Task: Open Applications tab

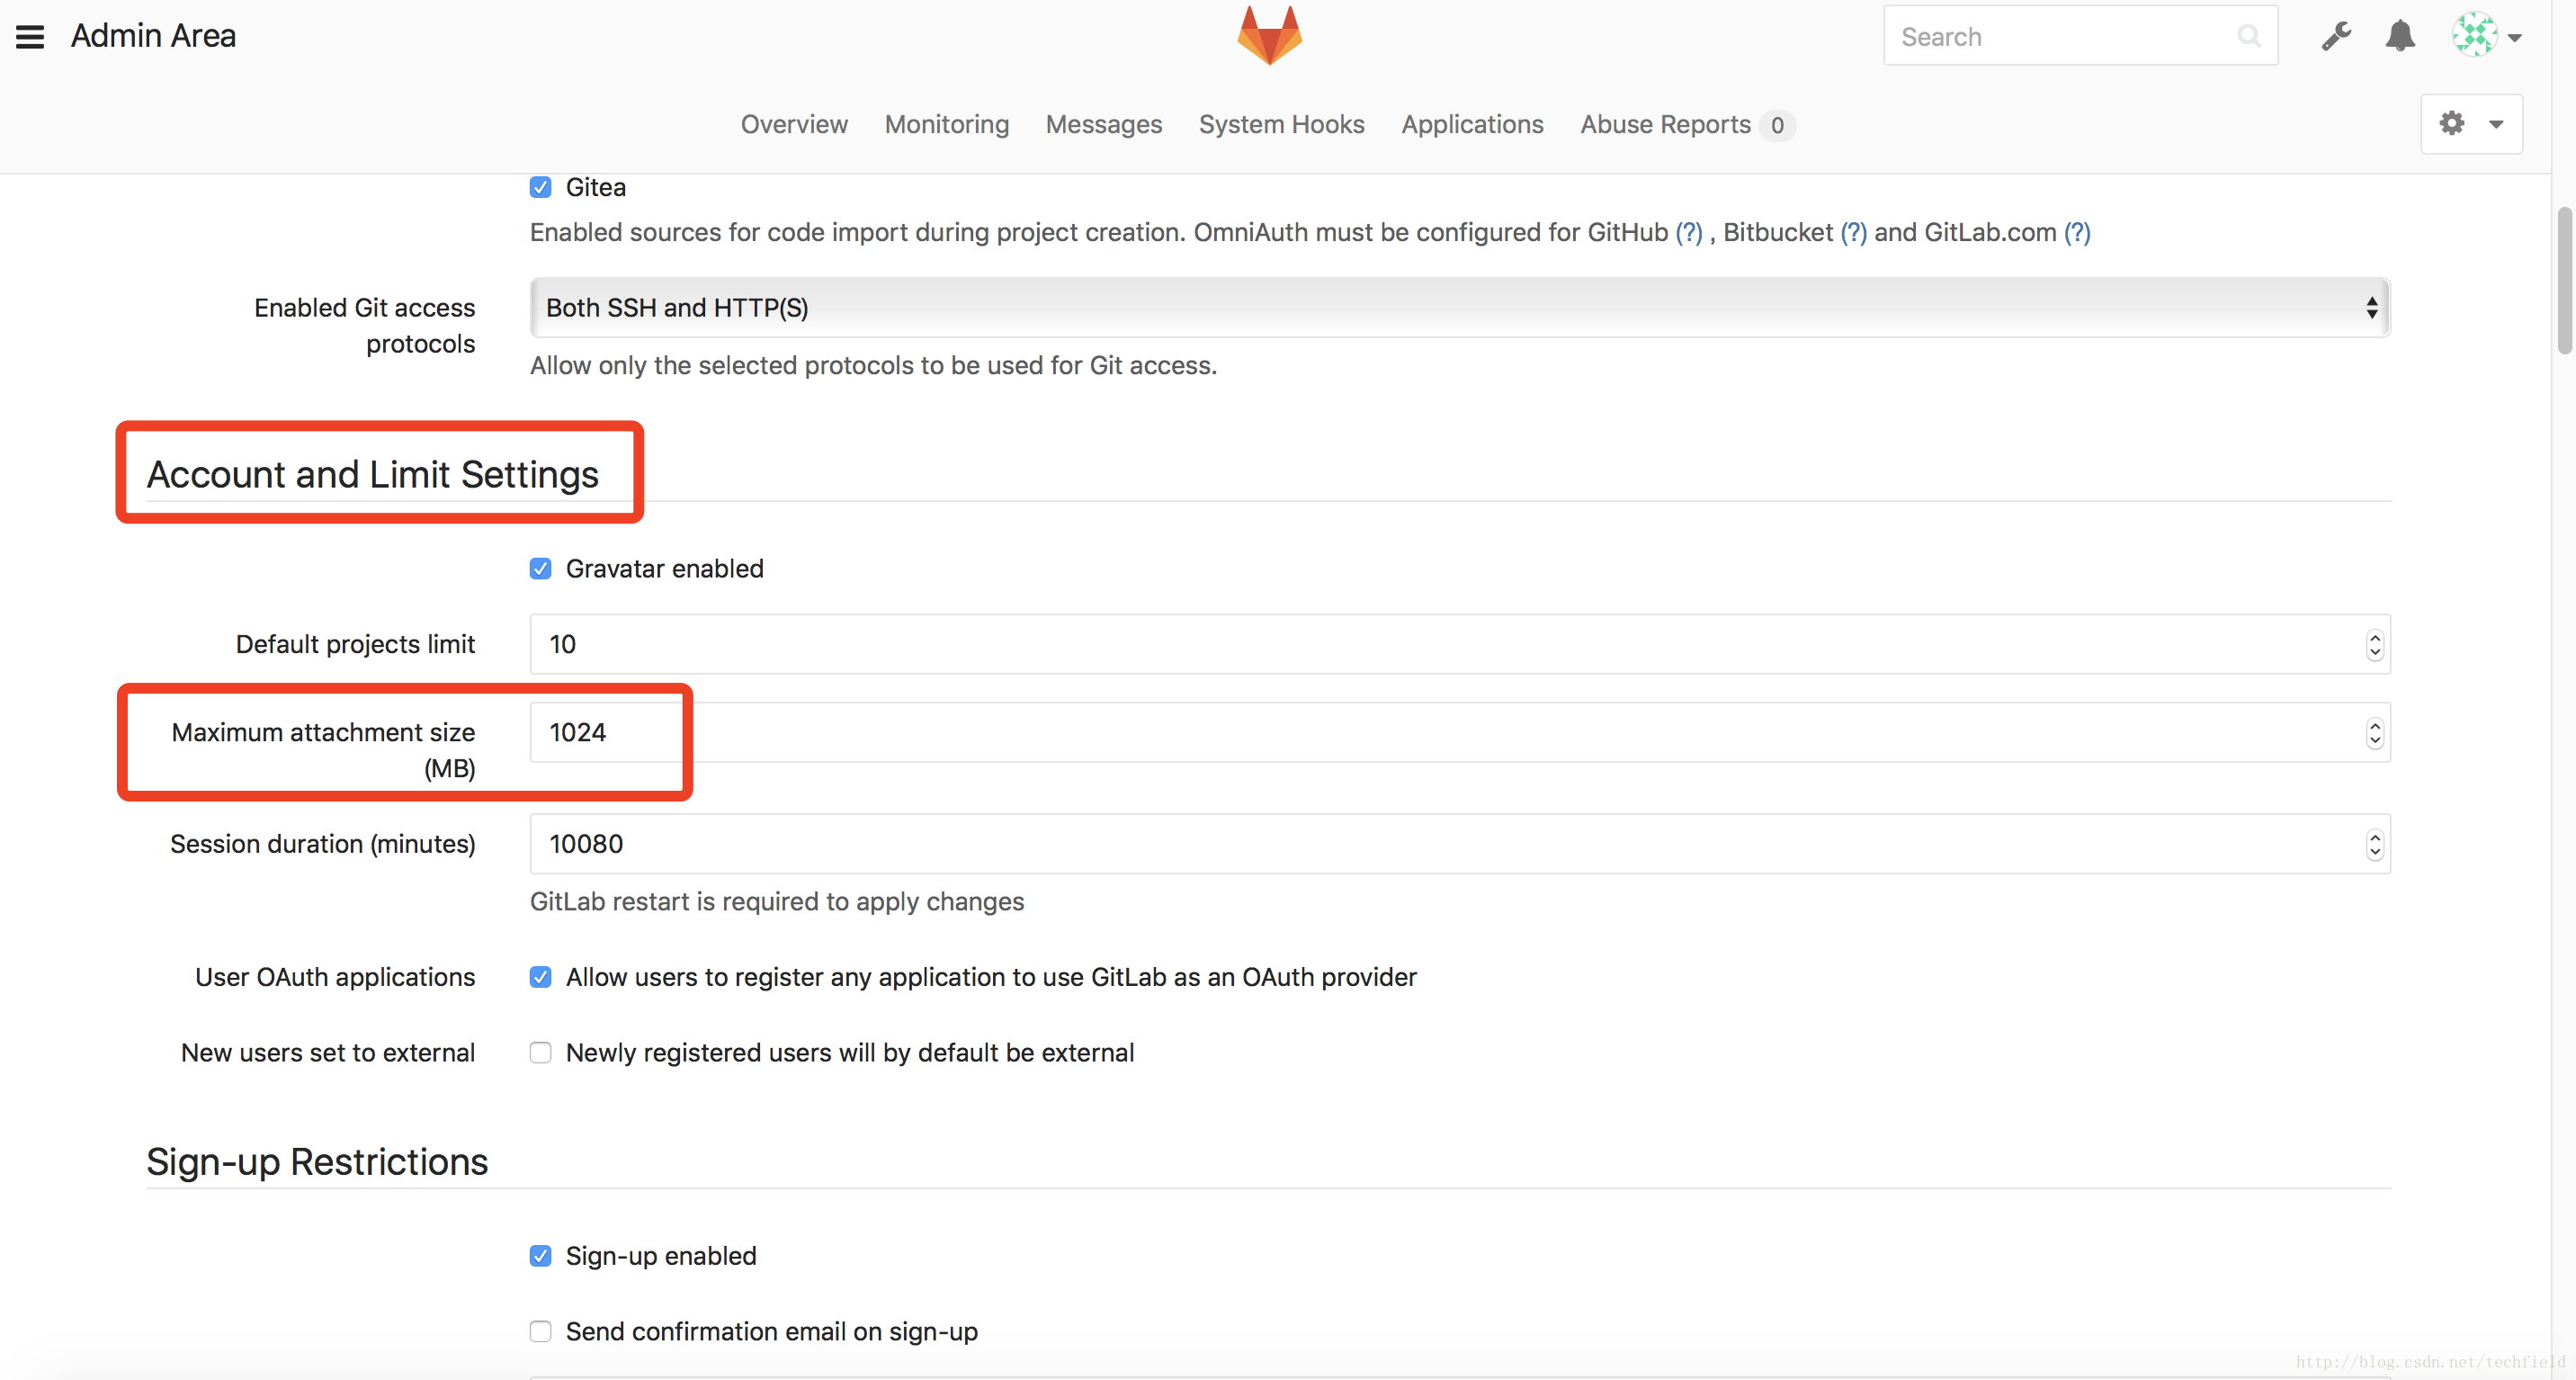Action: [x=1472, y=124]
